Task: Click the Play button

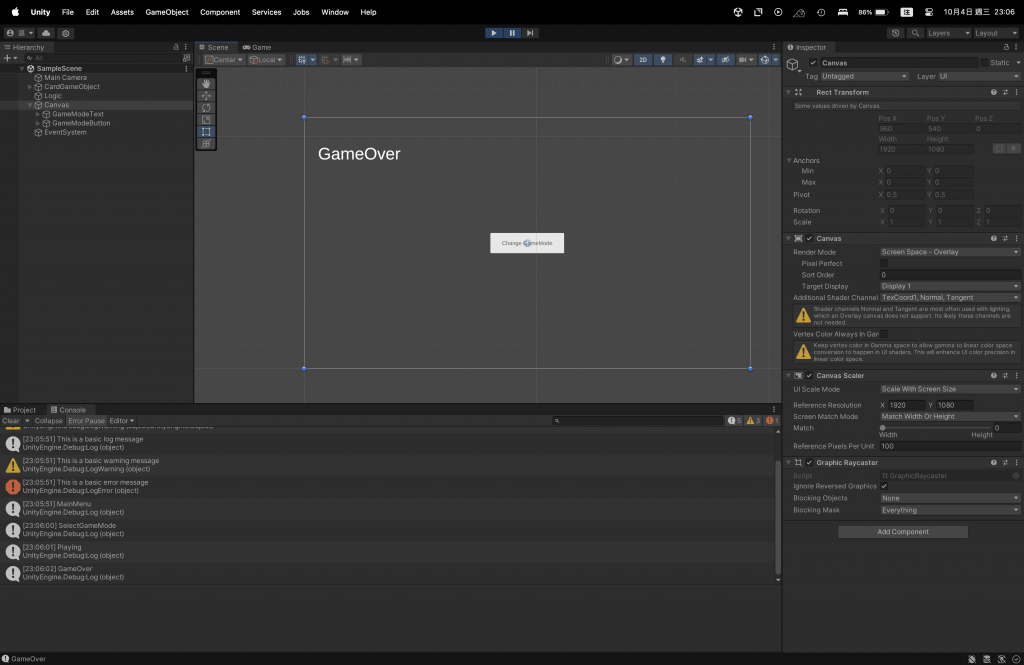Action: [494, 33]
